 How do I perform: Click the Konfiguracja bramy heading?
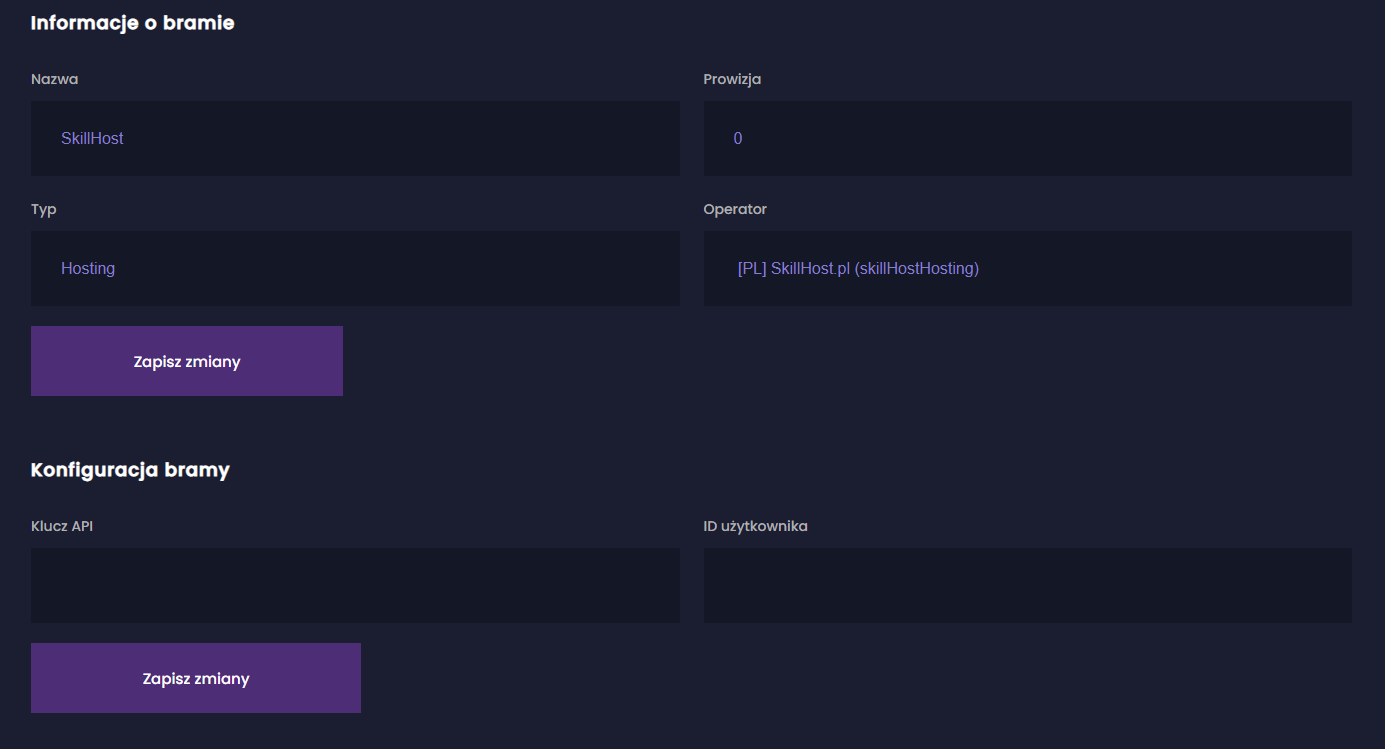coord(130,470)
